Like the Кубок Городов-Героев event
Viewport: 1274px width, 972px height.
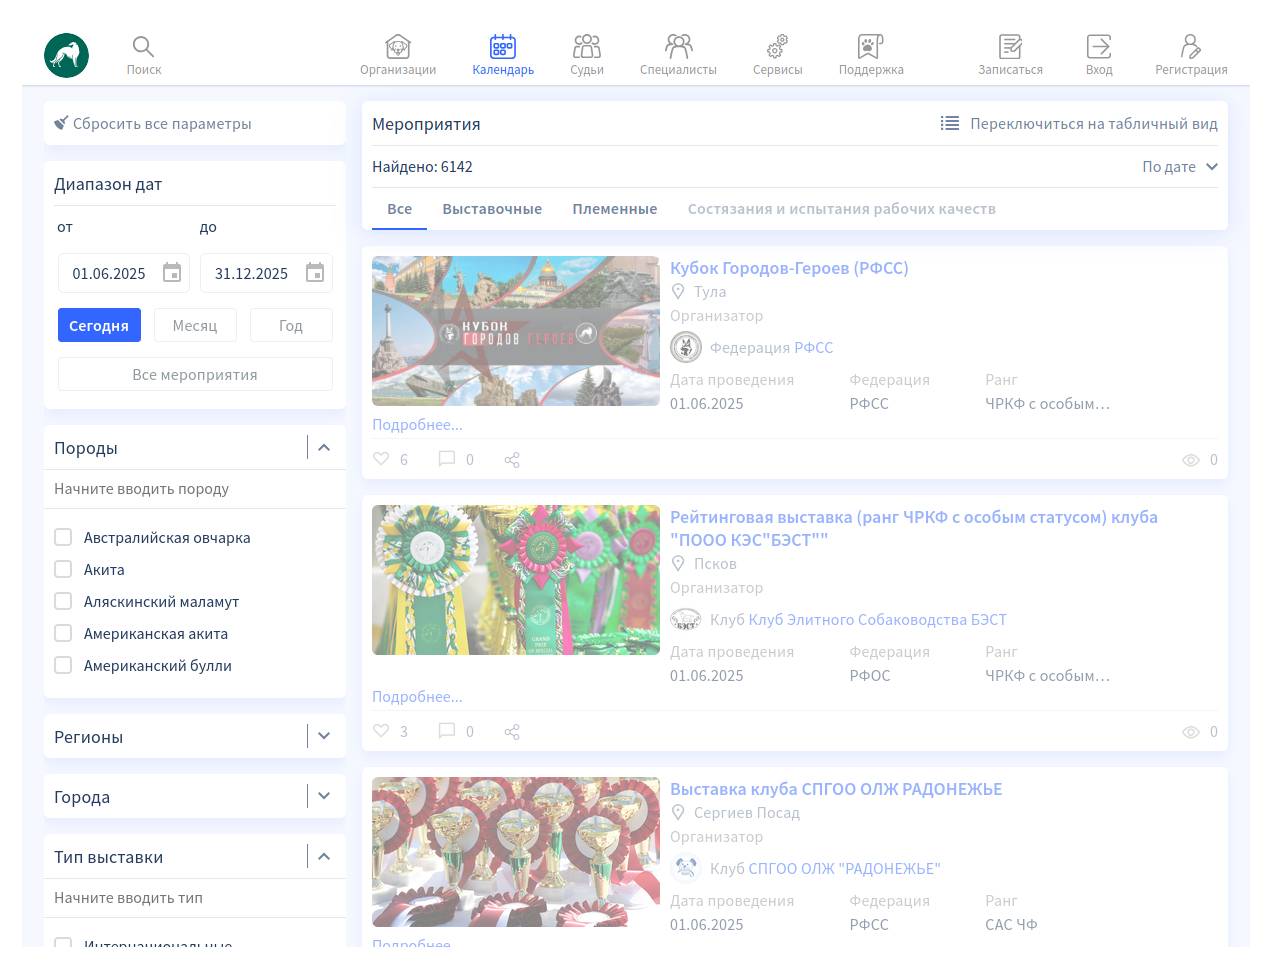click(x=381, y=459)
